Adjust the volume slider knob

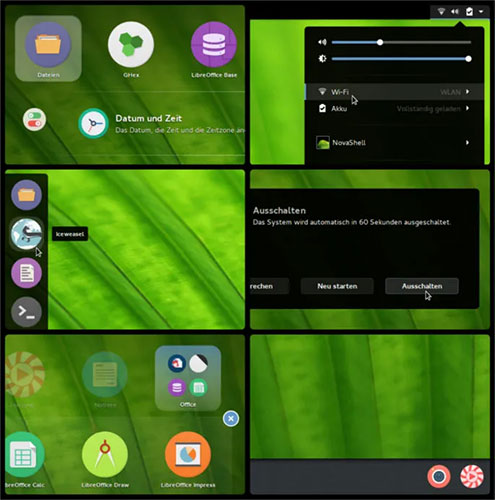[380, 42]
